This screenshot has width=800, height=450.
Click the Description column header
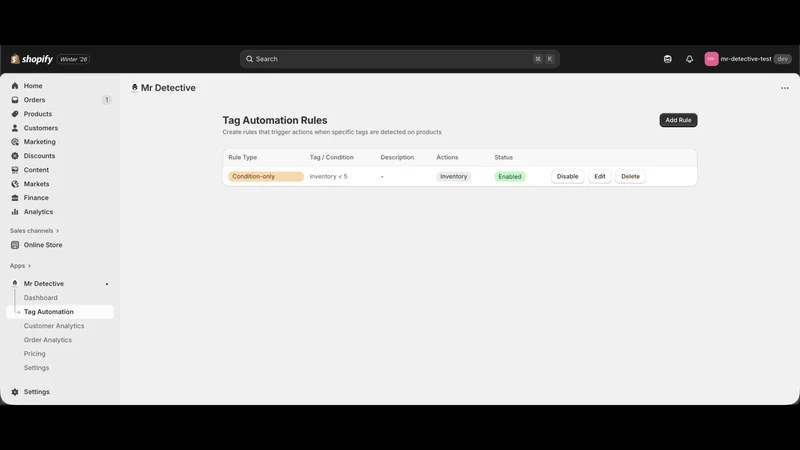397,157
